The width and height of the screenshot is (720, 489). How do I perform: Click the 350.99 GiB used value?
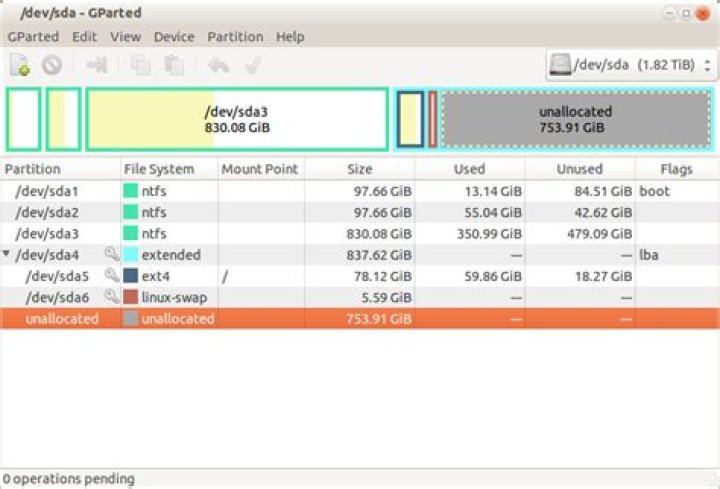pyautogui.click(x=489, y=233)
